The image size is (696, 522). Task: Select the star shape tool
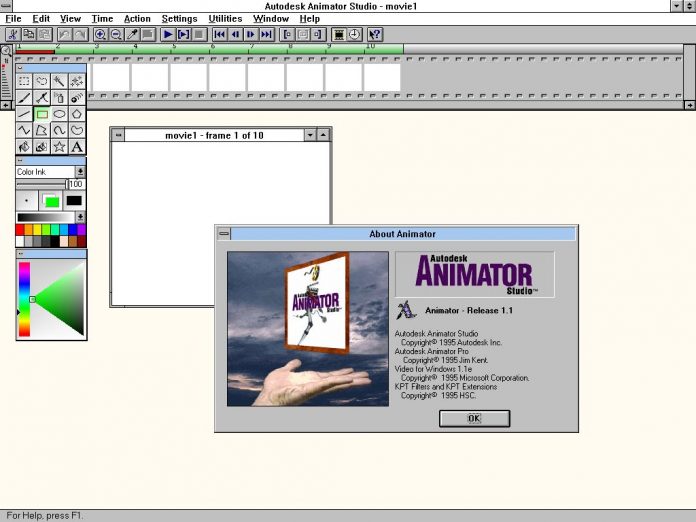(x=59, y=147)
